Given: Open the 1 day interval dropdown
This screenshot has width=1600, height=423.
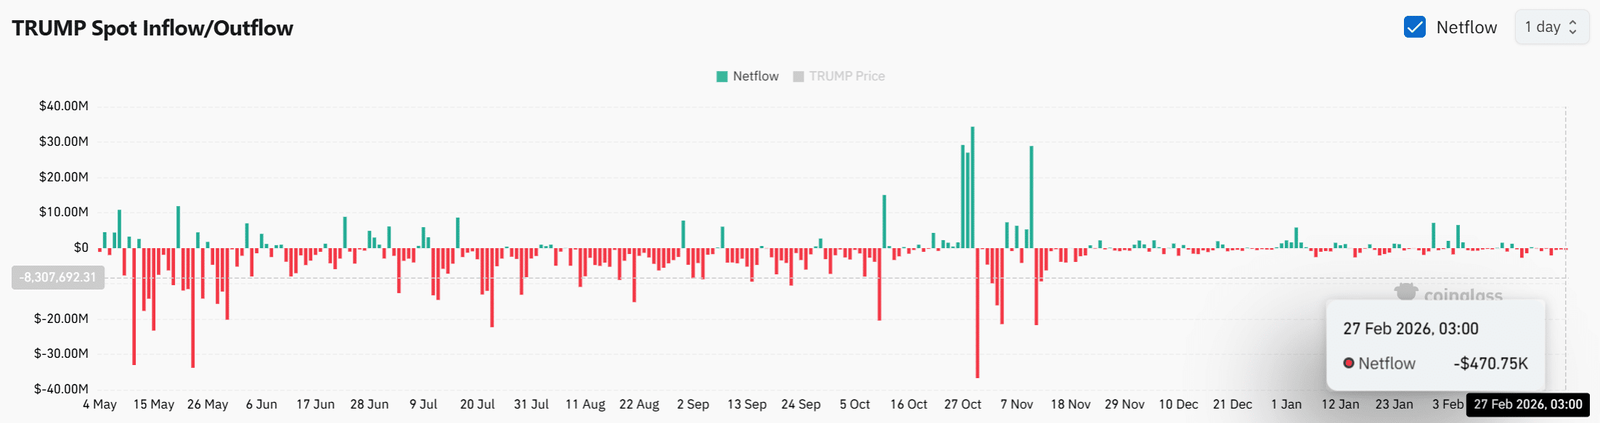Looking at the screenshot, I should [x=1550, y=27].
